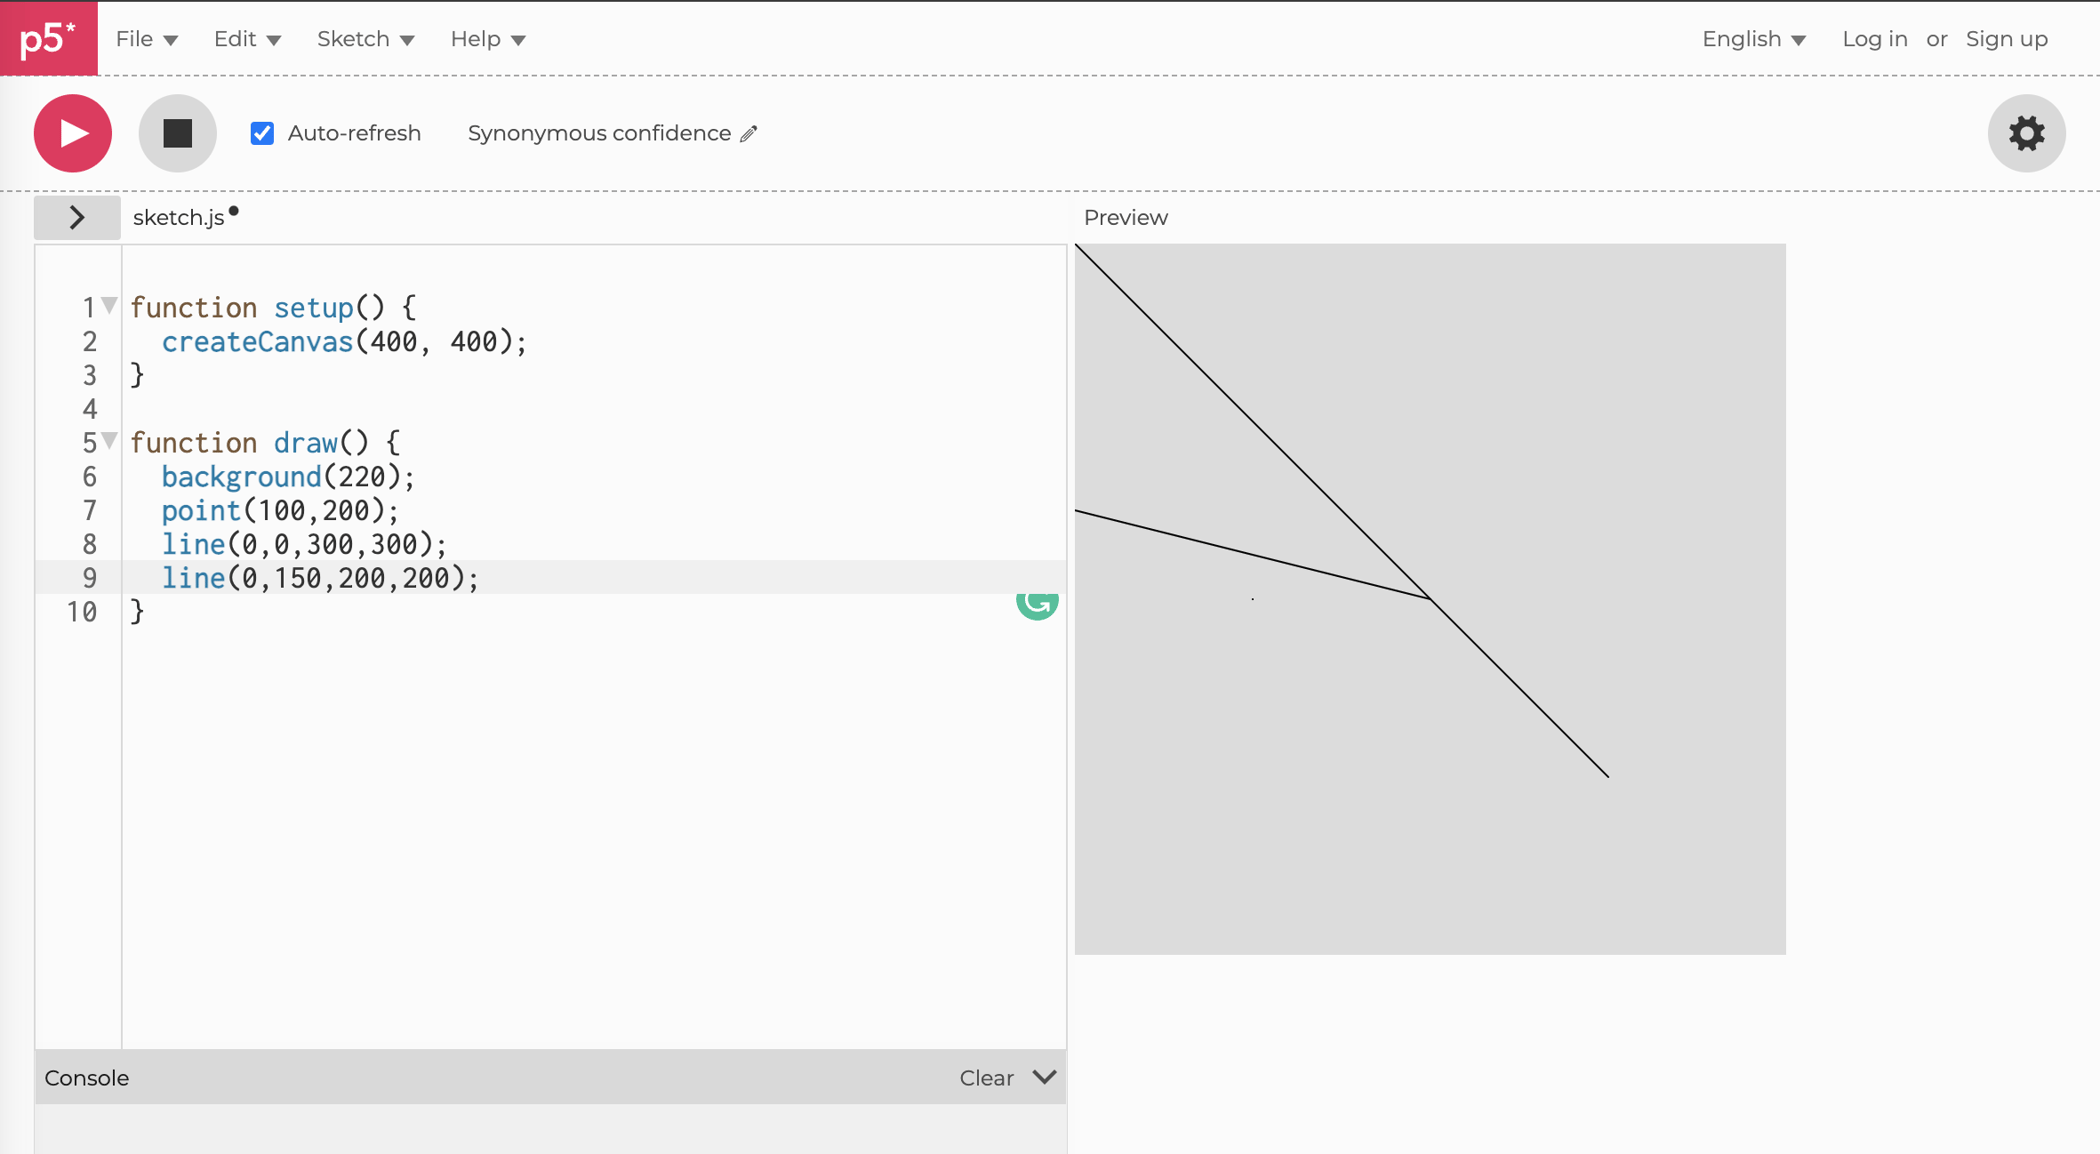Uncheck the Auto-refresh checkbox
The height and width of the screenshot is (1154, 2100).
tap(262, 133)
